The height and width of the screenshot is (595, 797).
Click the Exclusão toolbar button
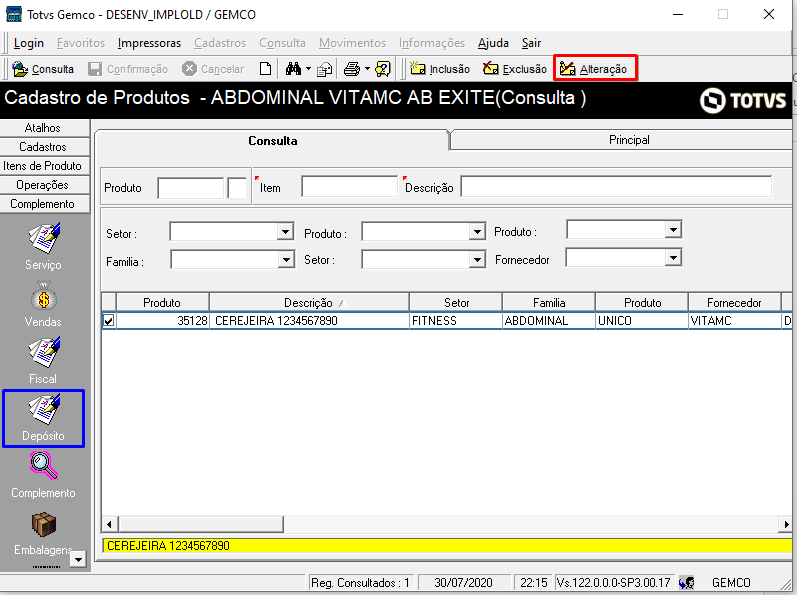click(515, 69)
